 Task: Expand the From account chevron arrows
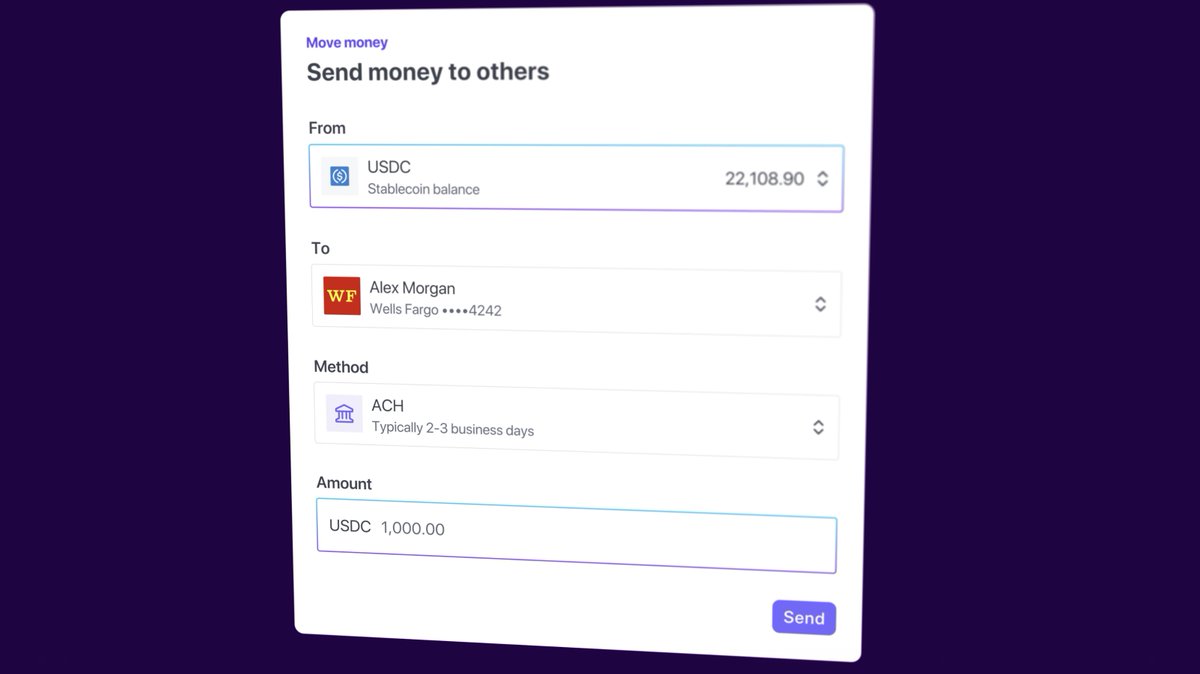(822, 179)
